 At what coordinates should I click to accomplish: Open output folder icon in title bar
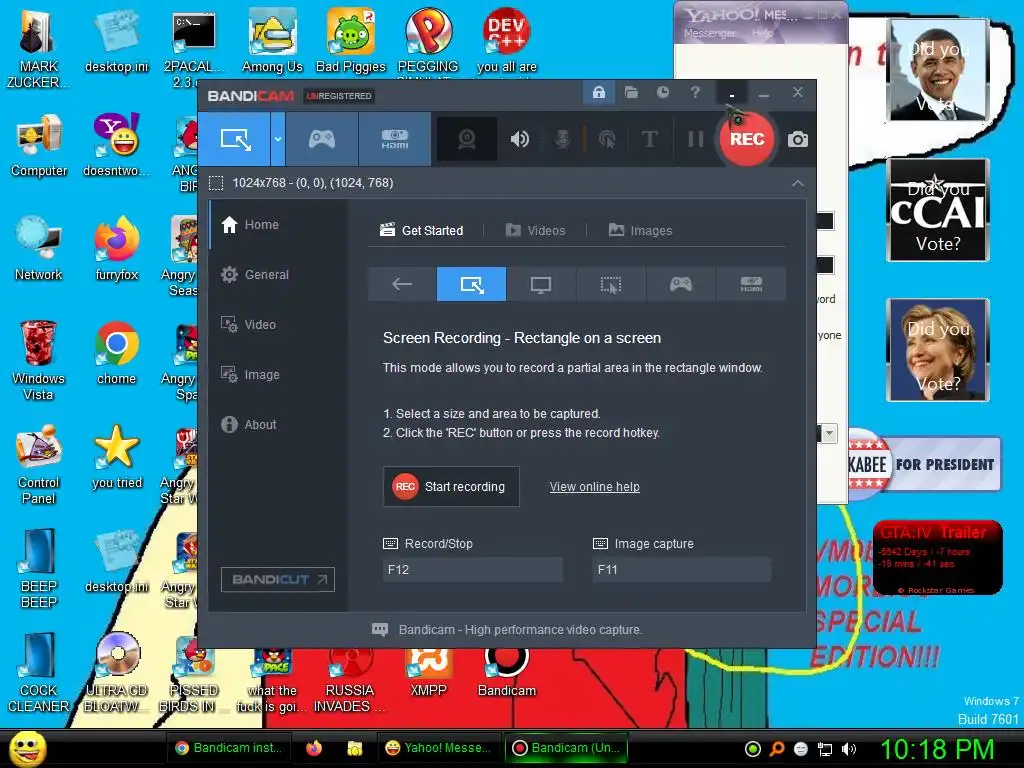(x=631, y=93)
